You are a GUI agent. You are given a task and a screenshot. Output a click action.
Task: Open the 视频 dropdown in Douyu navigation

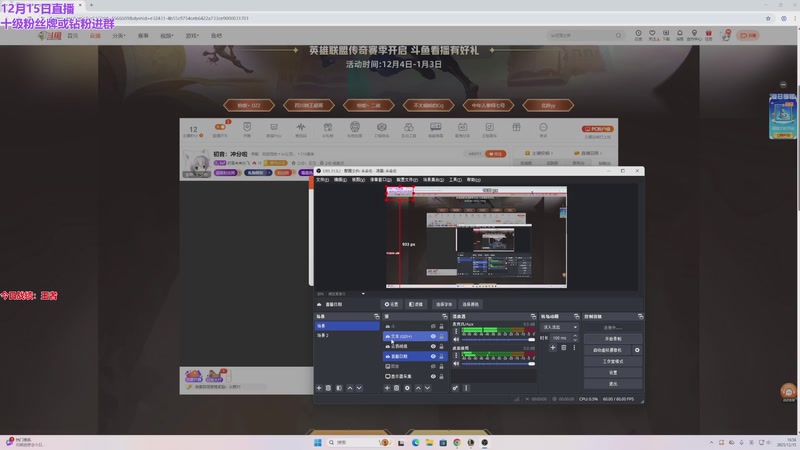click(x=167, y=36)
